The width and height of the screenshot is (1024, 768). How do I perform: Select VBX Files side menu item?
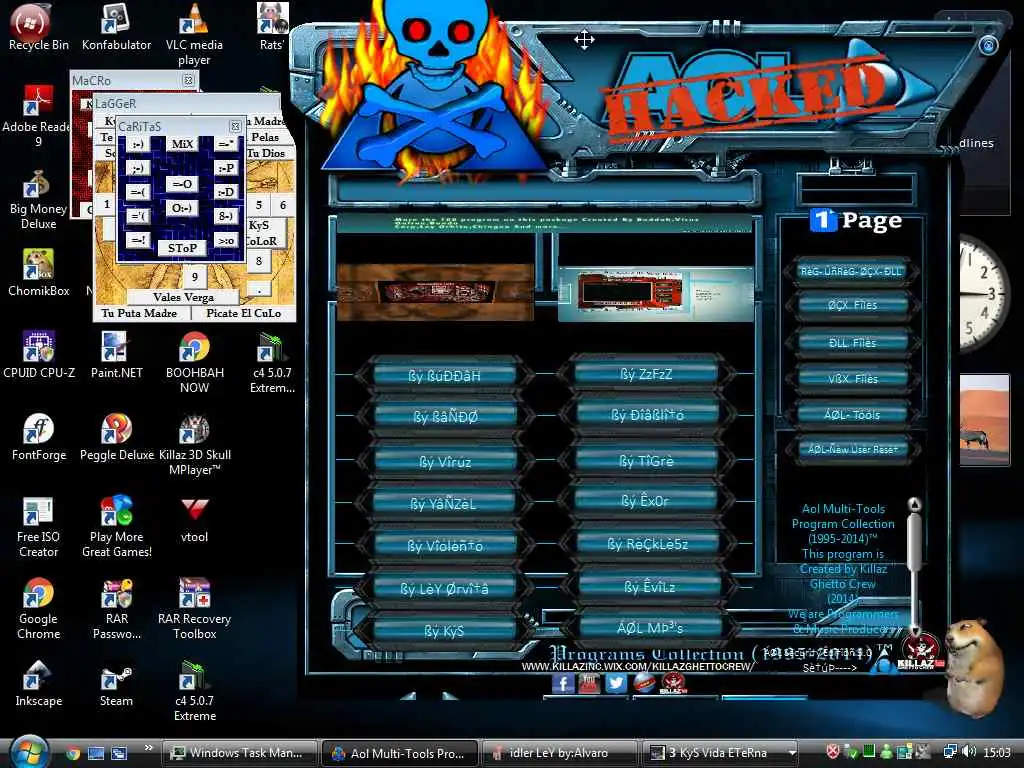[x=852, y=378]
